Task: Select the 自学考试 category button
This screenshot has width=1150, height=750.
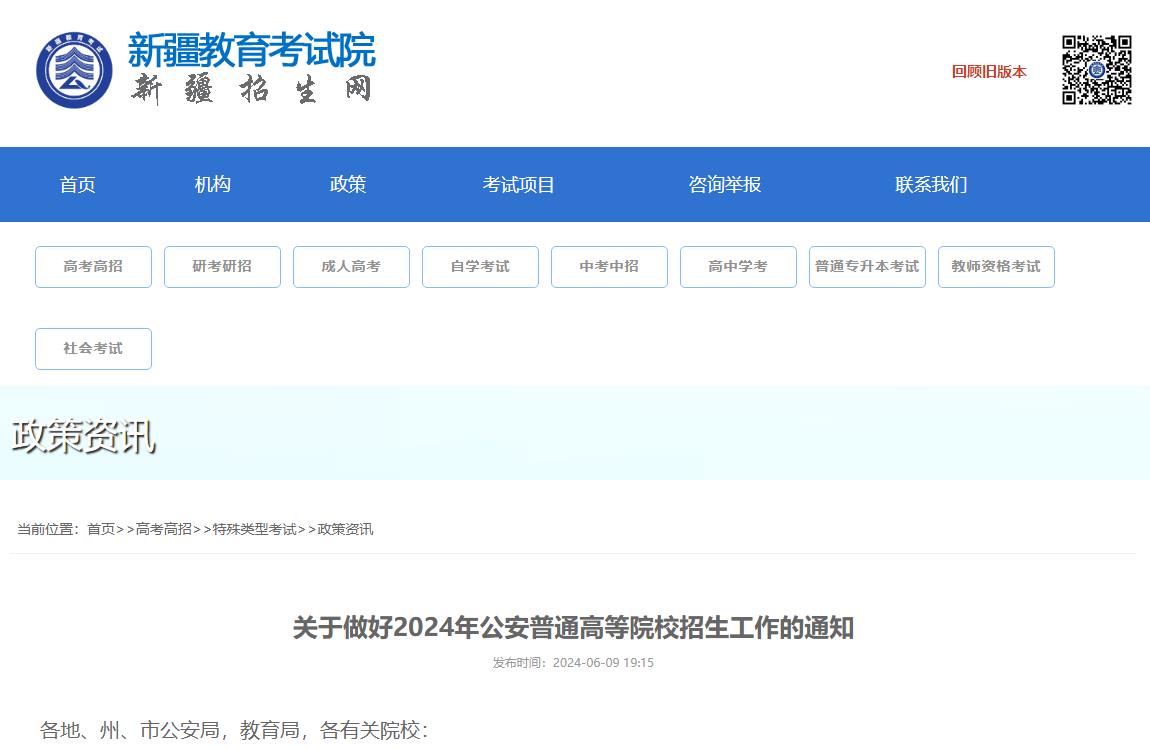Action: coord(480,266)
